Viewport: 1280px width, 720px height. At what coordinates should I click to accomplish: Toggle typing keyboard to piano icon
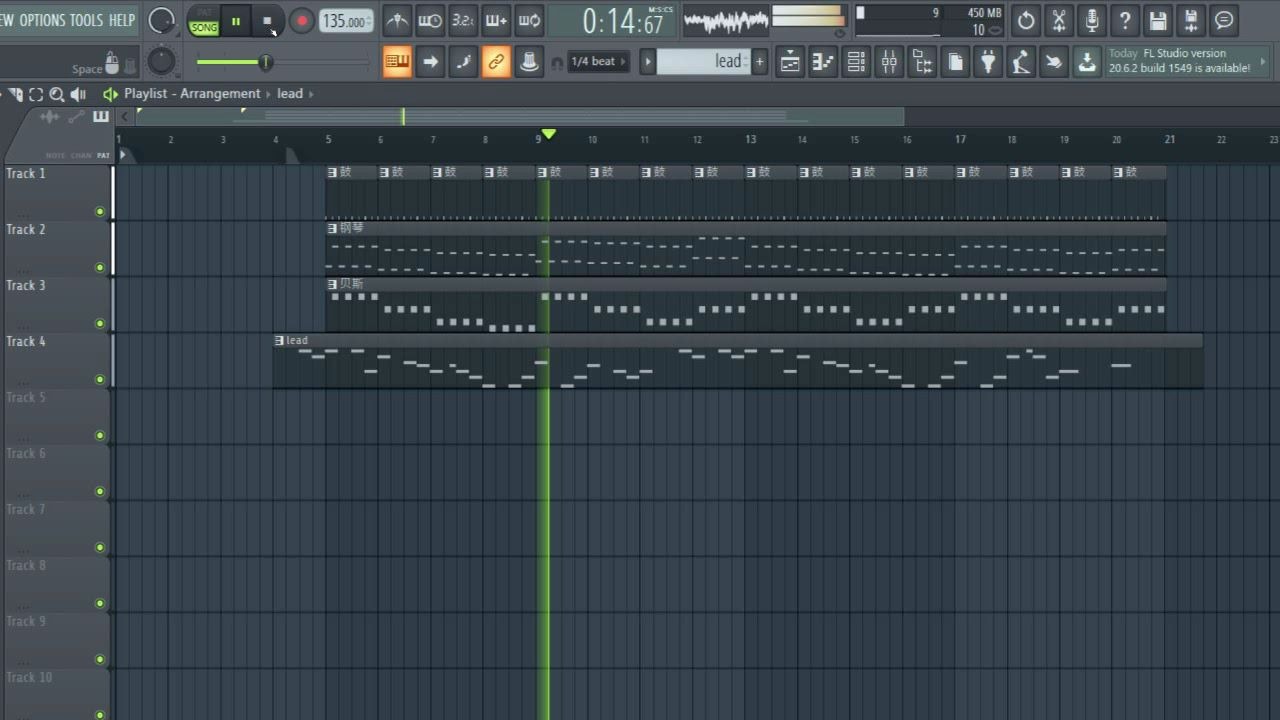tap(397, 62)
